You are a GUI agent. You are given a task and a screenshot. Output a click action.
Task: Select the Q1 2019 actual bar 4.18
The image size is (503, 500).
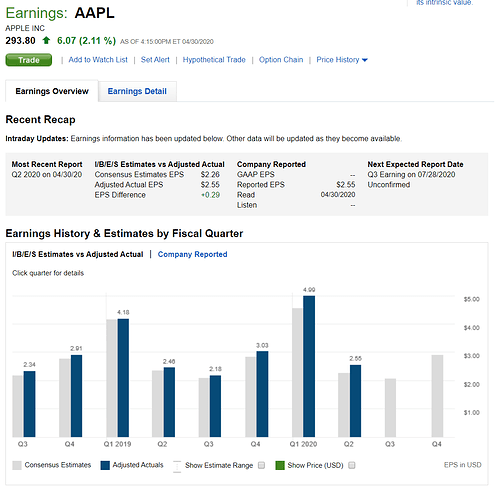click(x=123, y=378)
